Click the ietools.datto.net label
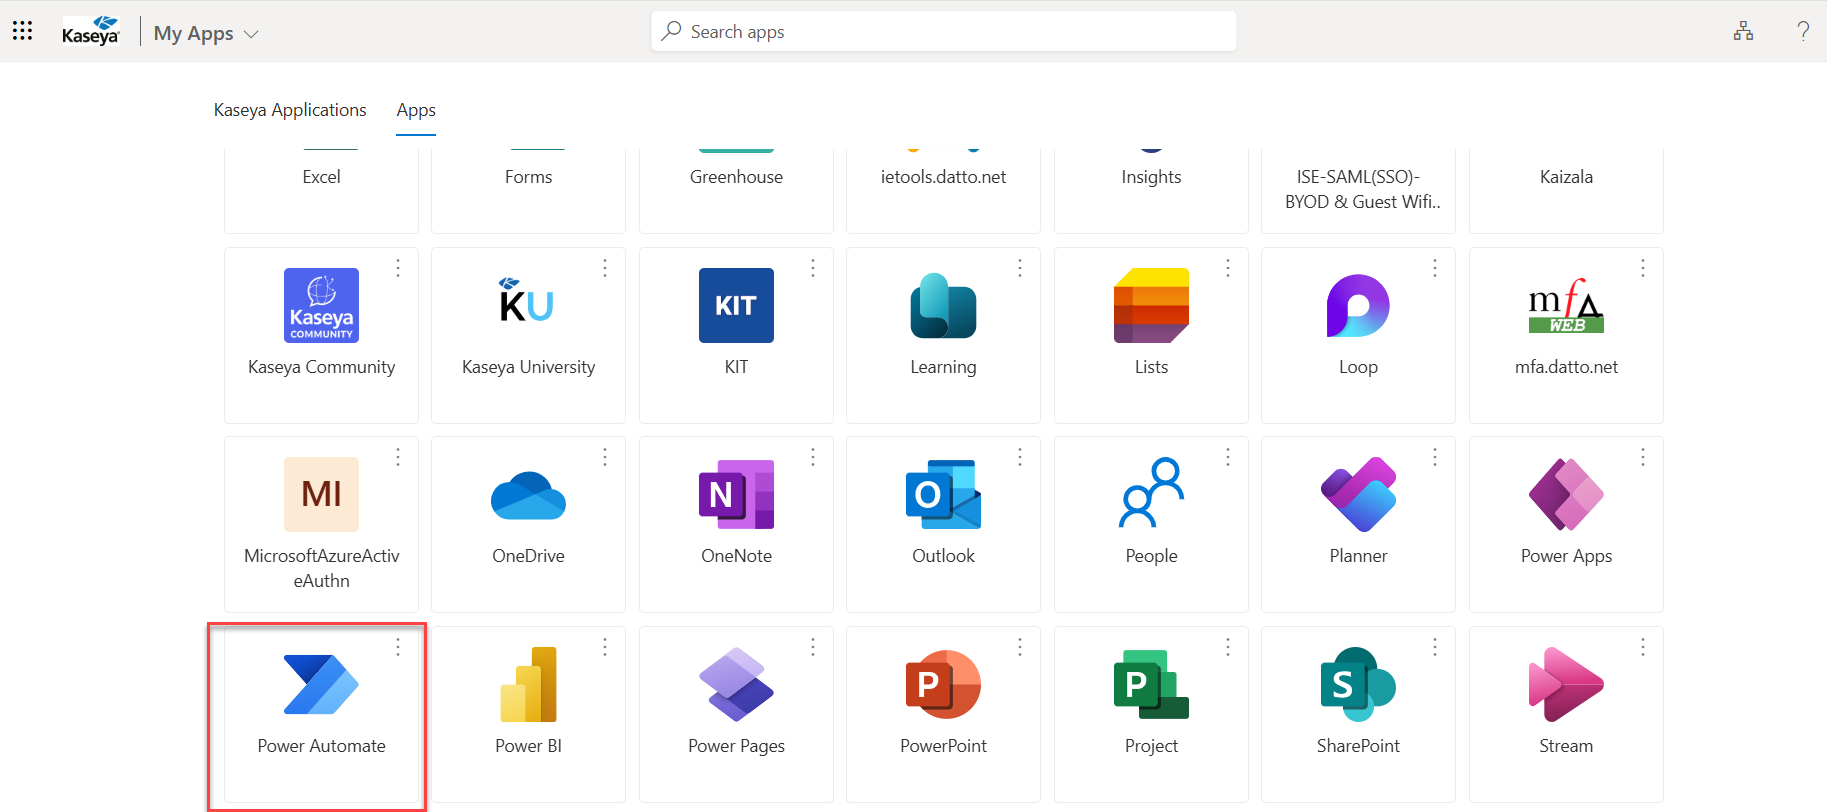This screenshot has width=1827, height=812. [943, 177]
